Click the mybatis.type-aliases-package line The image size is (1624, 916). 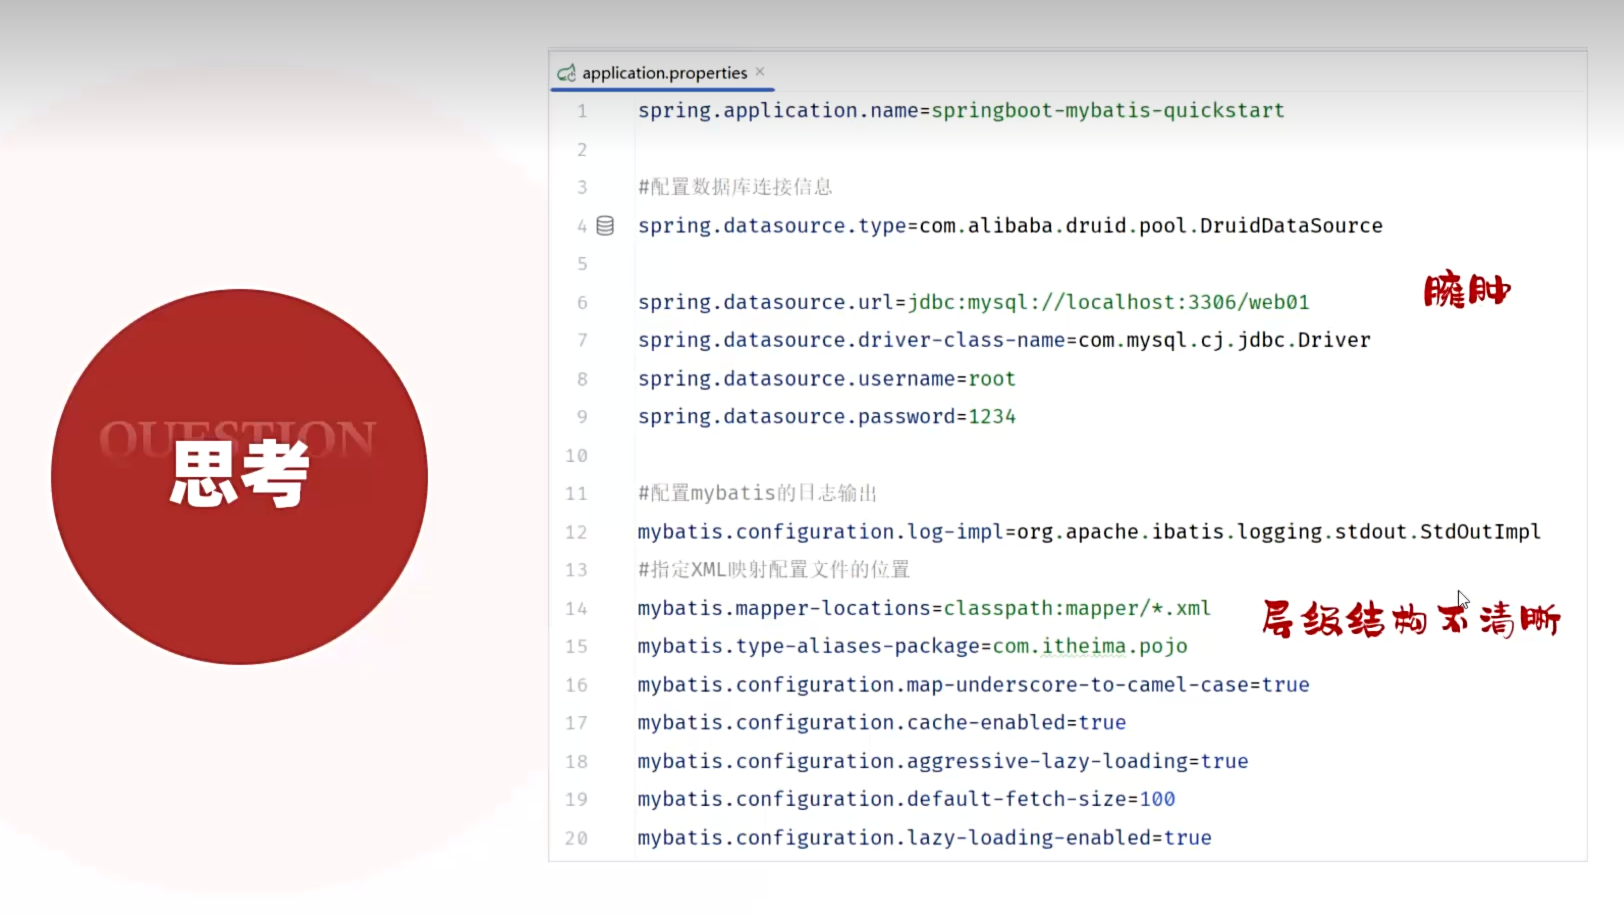click(913, 646)
